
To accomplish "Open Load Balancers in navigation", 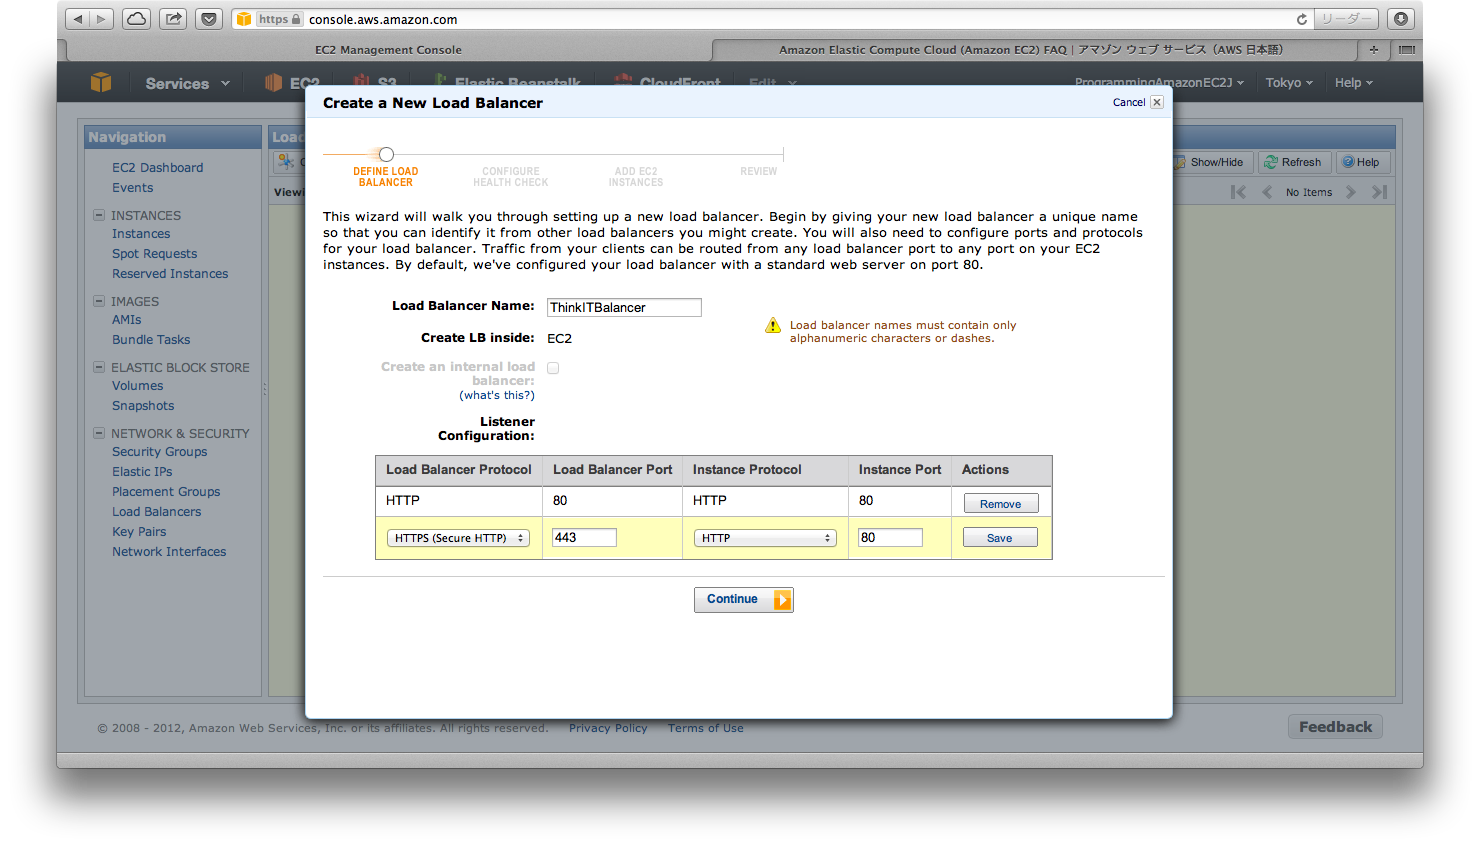I will (x=156, y=512).
